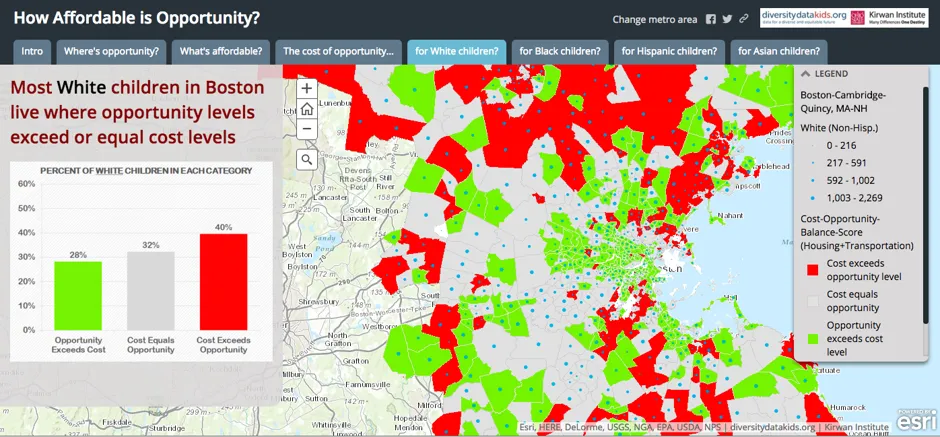Zoom in on the map
The image size is (940, 437).
pyautogui.click(x=307, y=88)
